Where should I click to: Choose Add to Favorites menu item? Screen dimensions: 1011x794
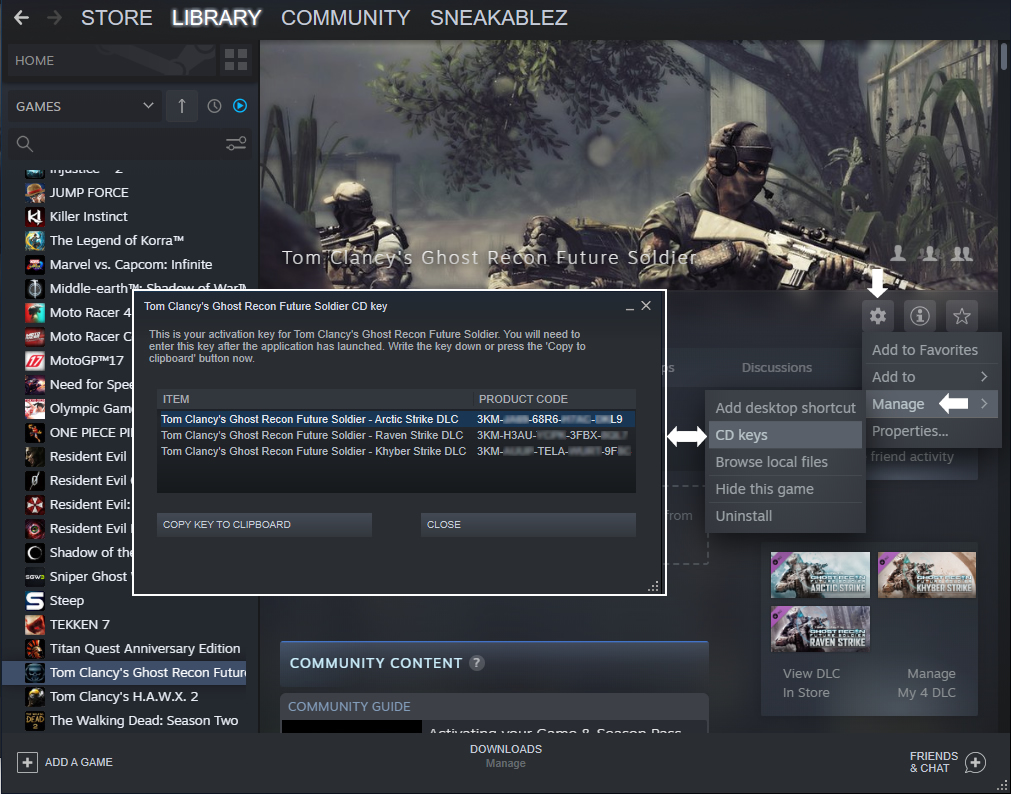[932, 350]
